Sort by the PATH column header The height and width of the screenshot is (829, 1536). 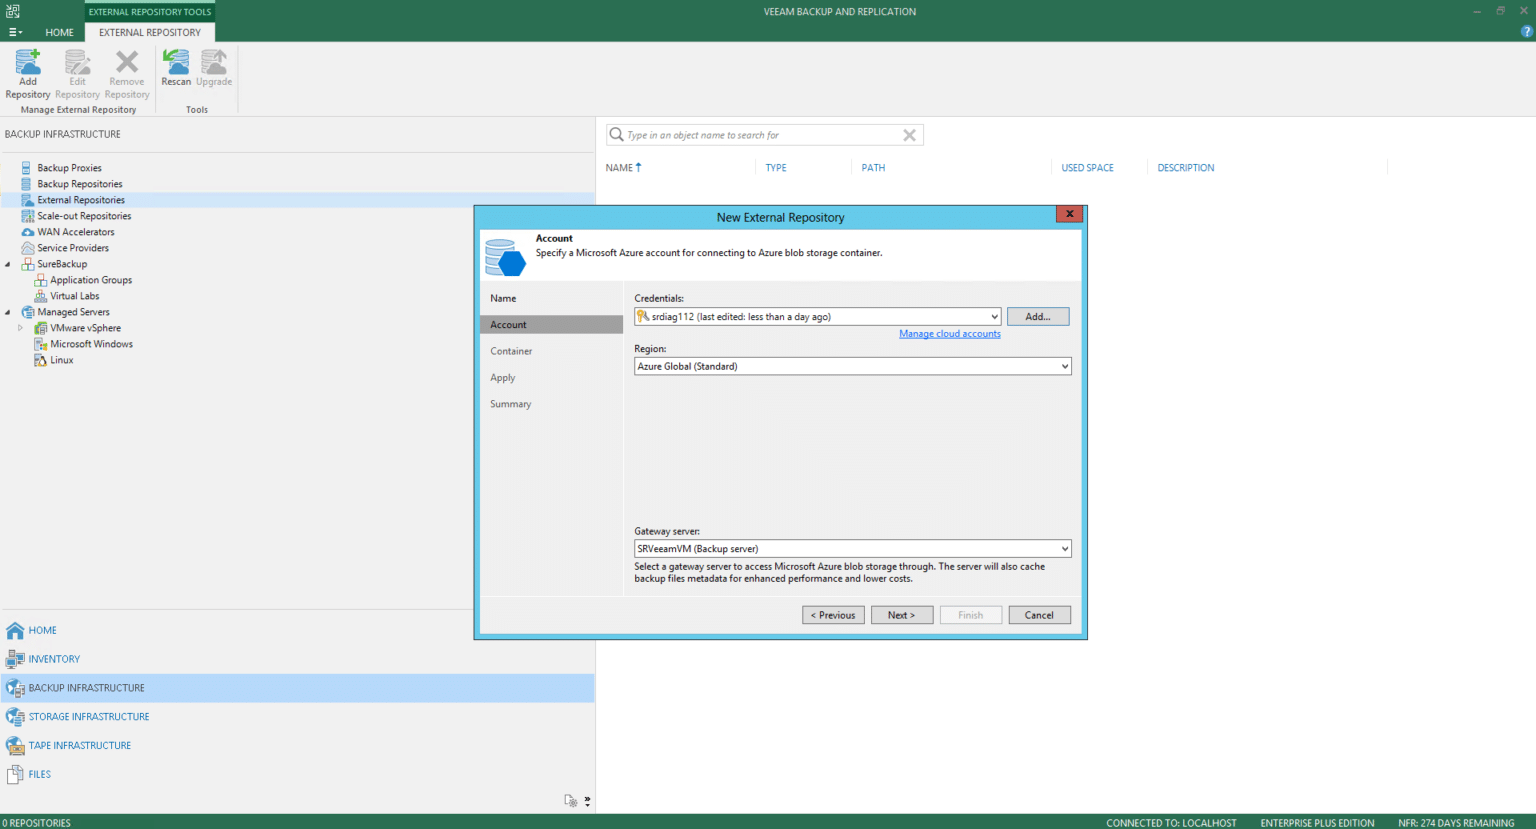pos(873,168)
